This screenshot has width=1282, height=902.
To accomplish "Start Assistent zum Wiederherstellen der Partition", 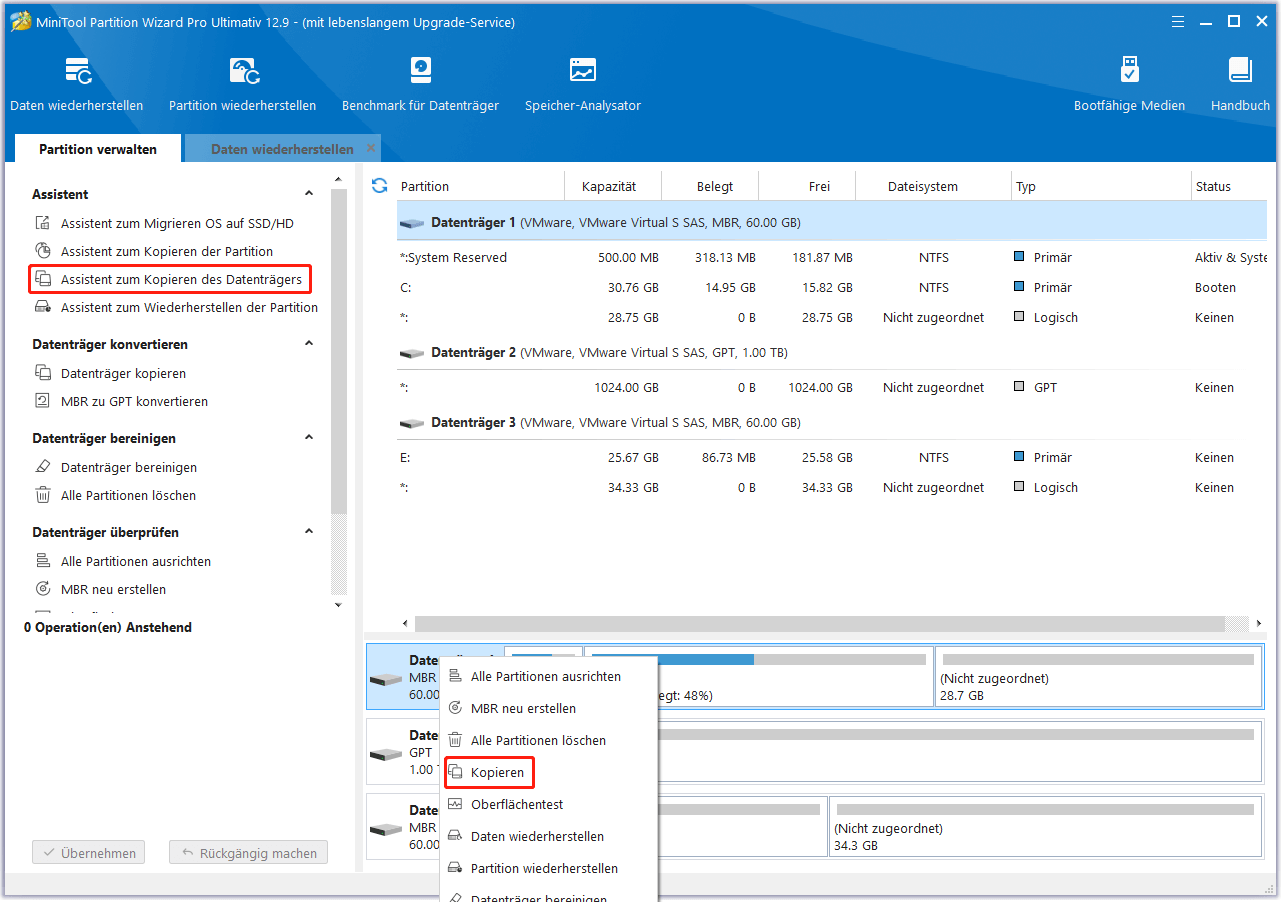I will tap(177, 307).
